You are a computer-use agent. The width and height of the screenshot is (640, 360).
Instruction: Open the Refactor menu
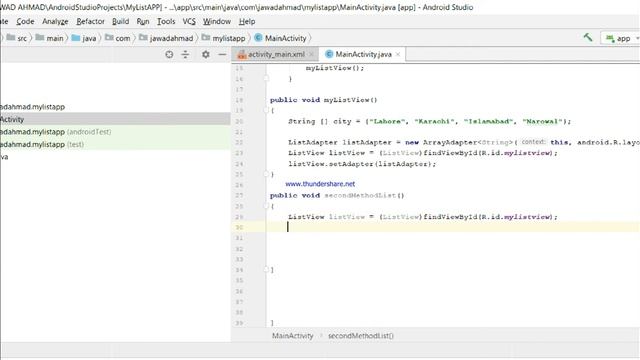point(90,21)
